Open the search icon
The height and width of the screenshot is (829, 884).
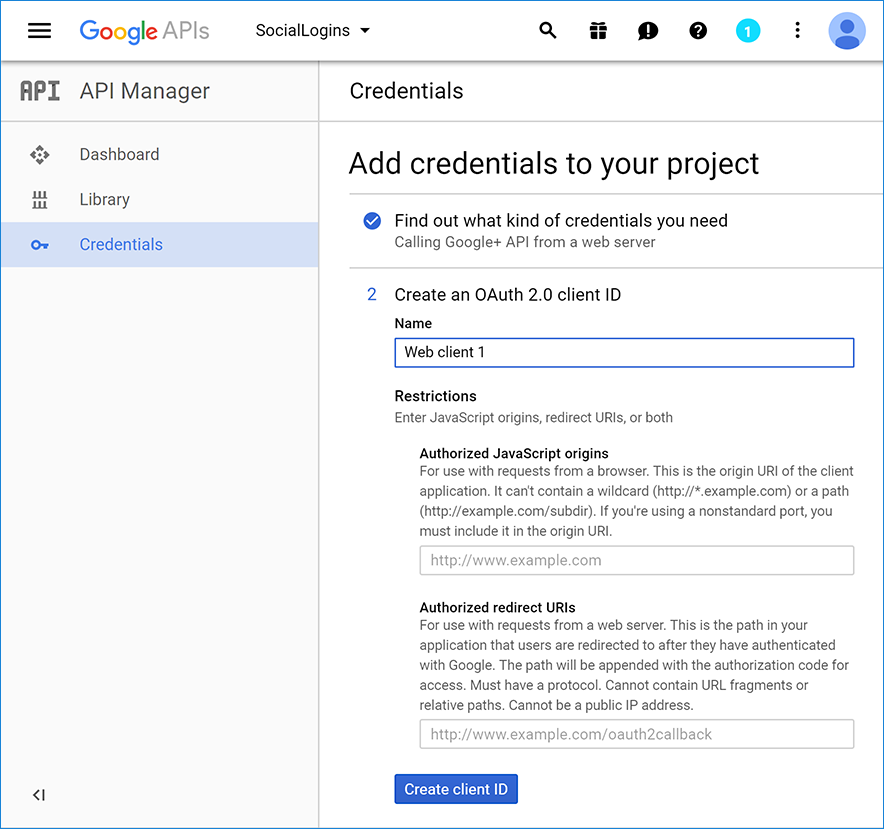[x=547, y=31]
